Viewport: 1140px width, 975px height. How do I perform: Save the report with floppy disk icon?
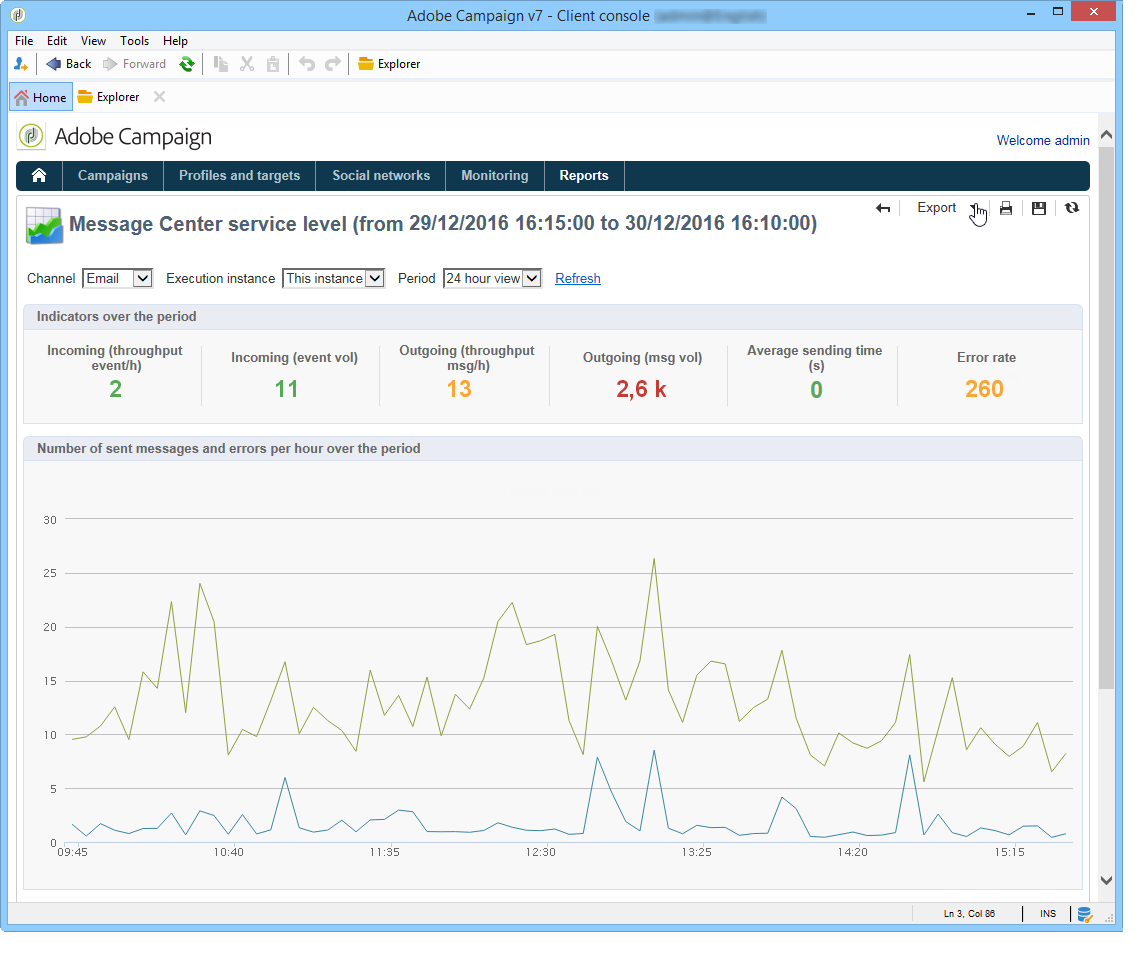[x=1039, y=208]
